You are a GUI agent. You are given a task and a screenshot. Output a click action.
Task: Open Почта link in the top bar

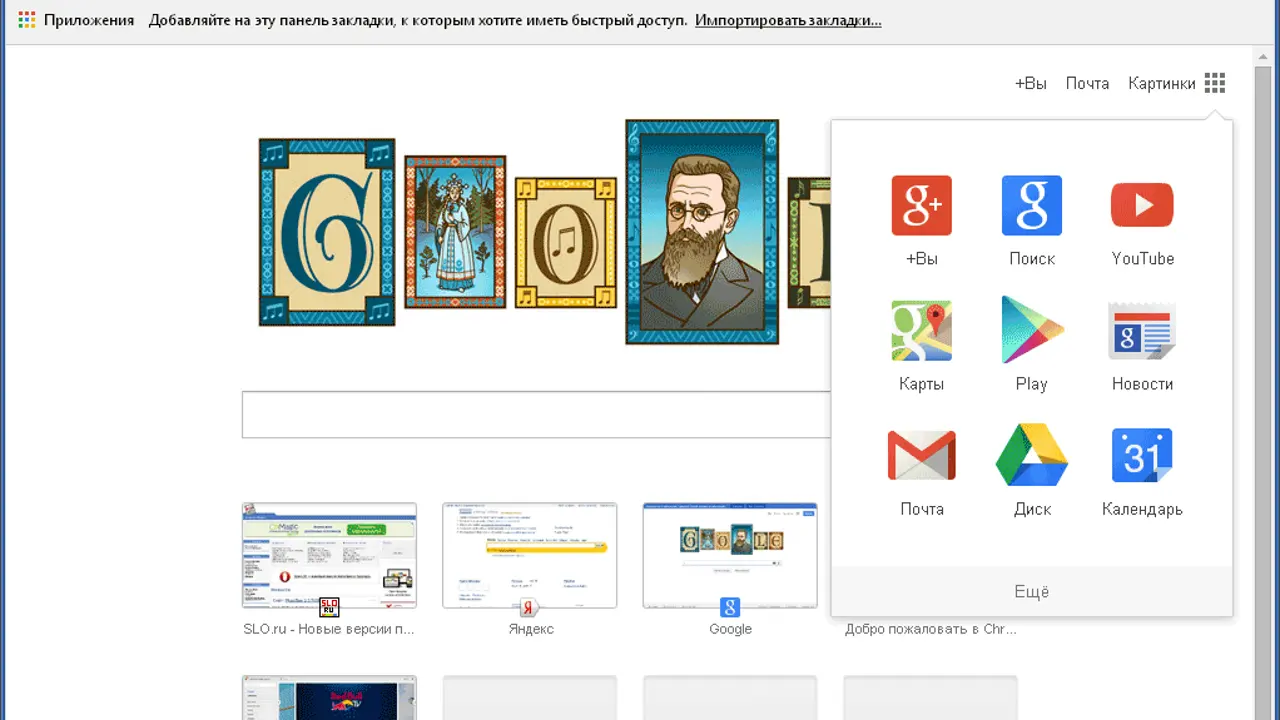1087,84
